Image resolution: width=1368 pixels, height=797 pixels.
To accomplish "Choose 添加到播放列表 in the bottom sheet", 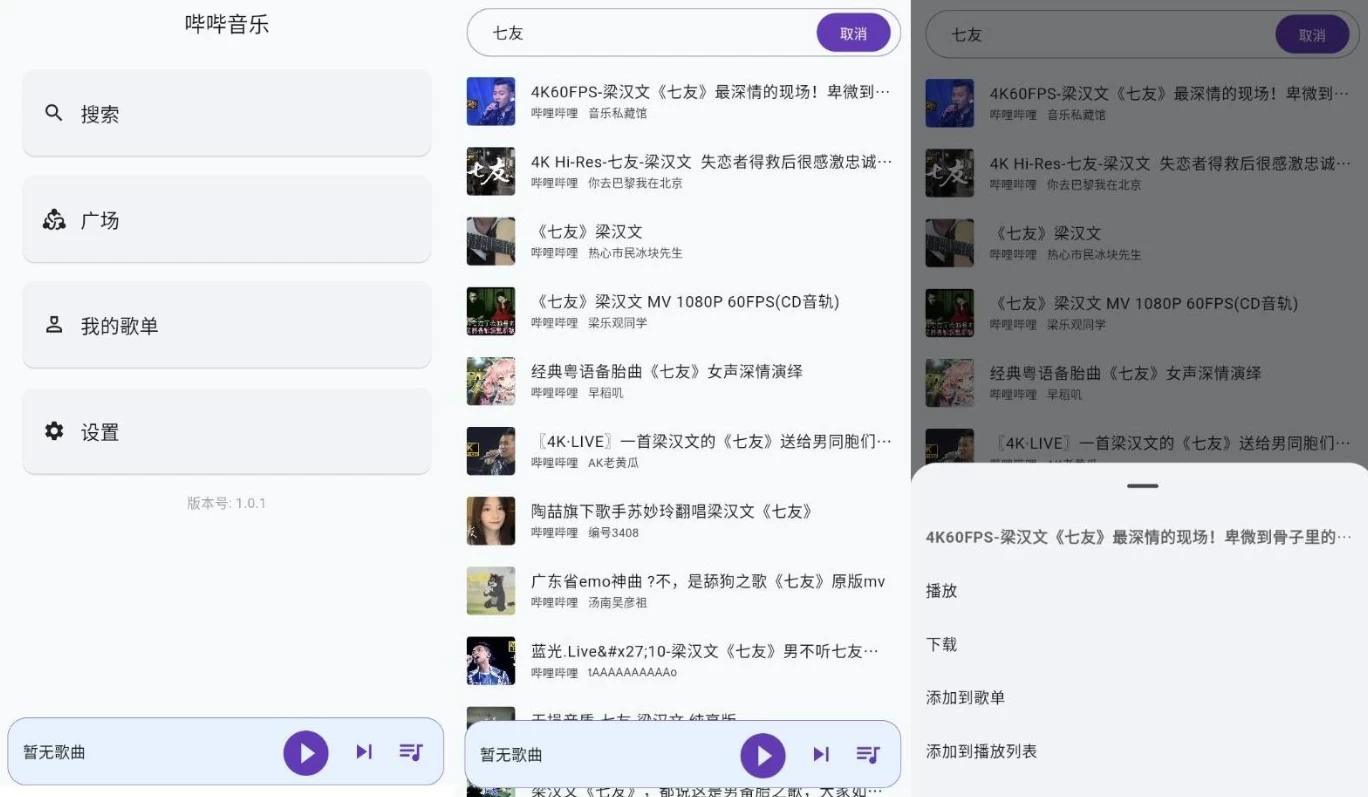I will (x=981, y=752).
